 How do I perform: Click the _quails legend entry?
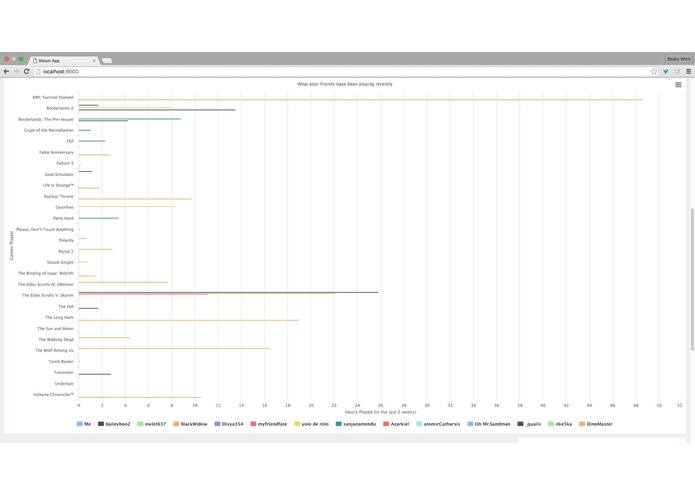(x=529, y=424)
